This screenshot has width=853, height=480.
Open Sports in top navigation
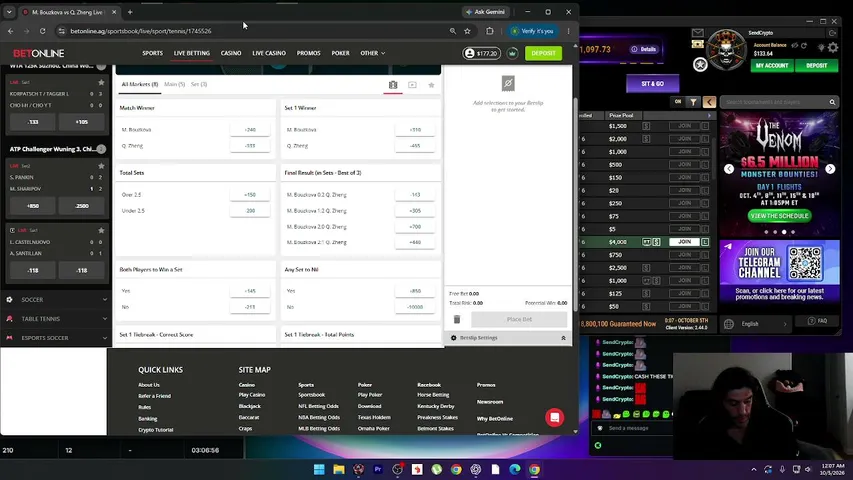tap(152, 53)
